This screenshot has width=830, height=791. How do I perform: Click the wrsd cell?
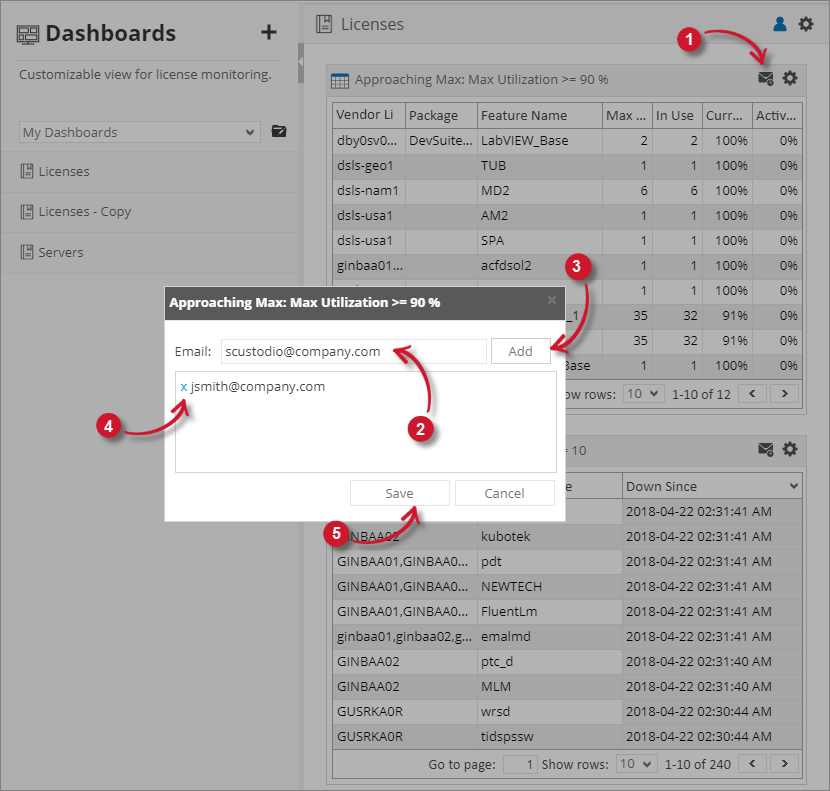click(549, 711)
